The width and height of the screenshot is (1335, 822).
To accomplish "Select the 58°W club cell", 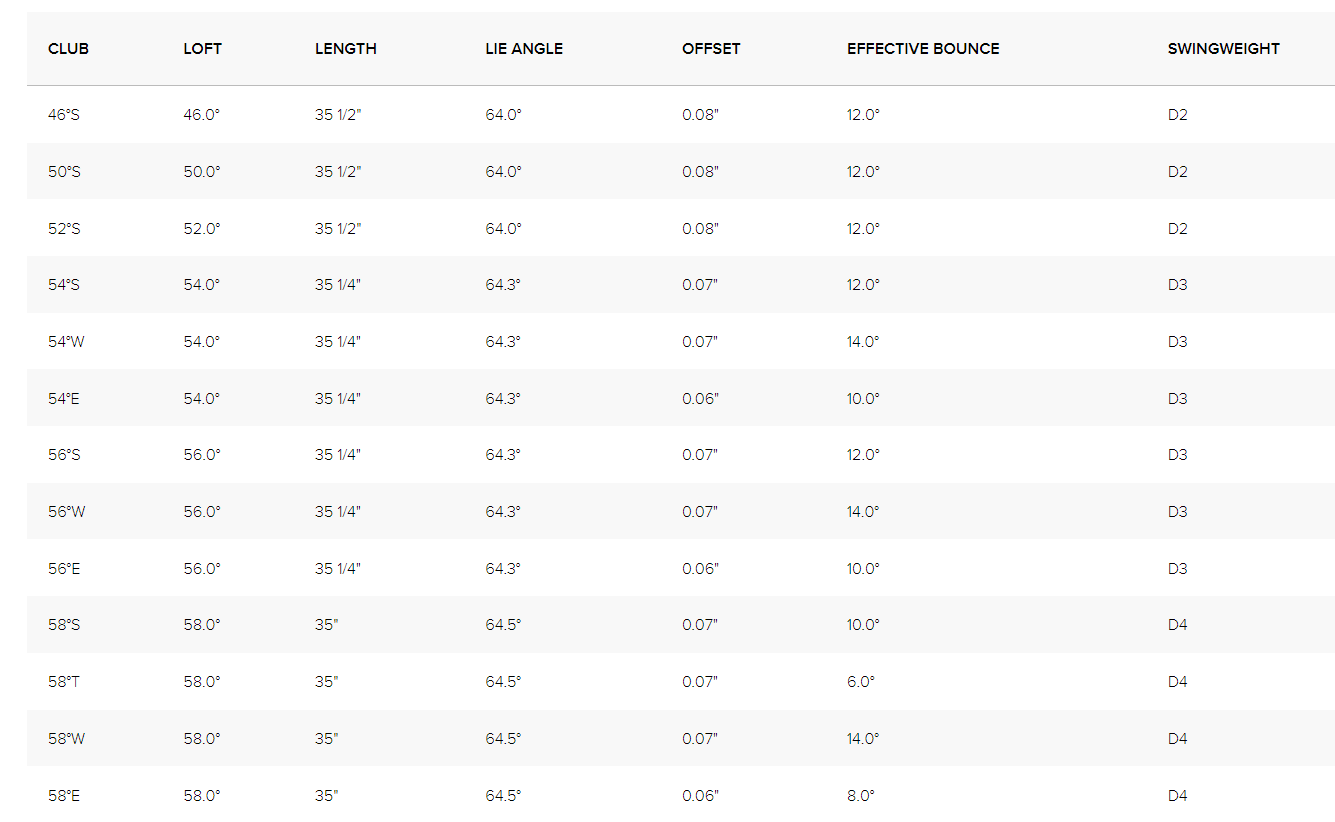I will (x=66, y=739).
